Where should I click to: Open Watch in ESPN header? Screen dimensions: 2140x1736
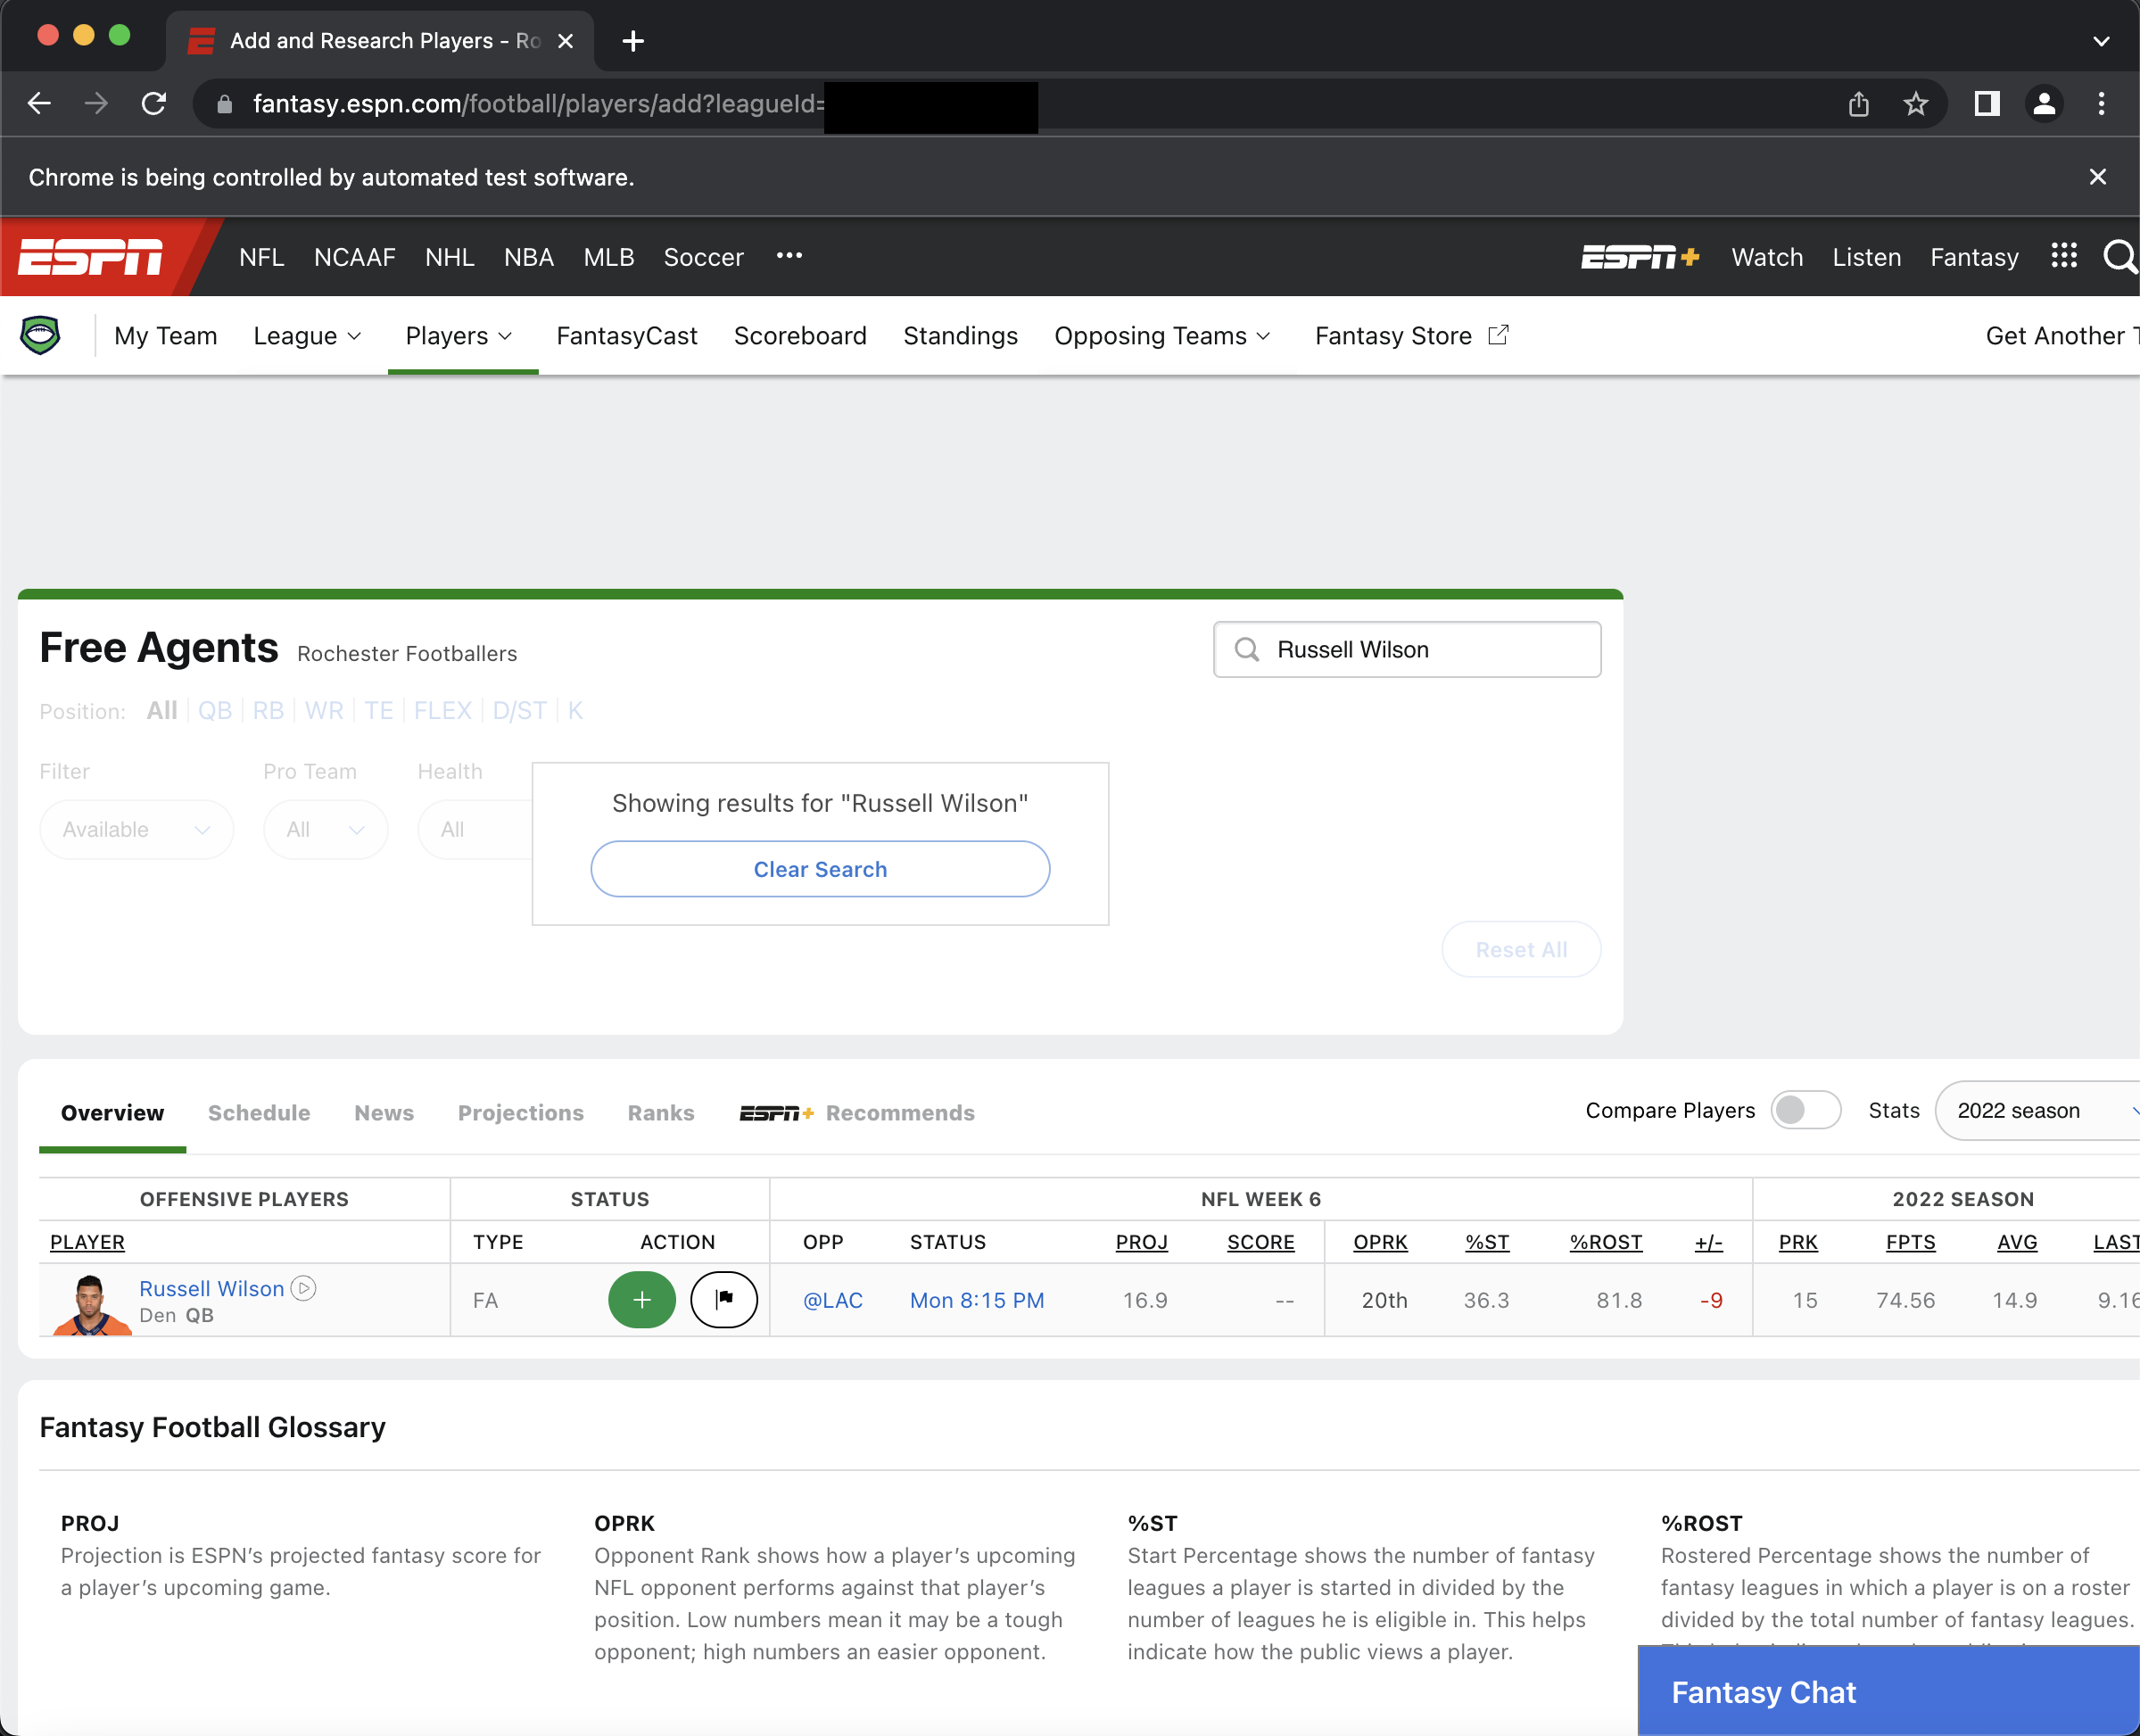1767,257
